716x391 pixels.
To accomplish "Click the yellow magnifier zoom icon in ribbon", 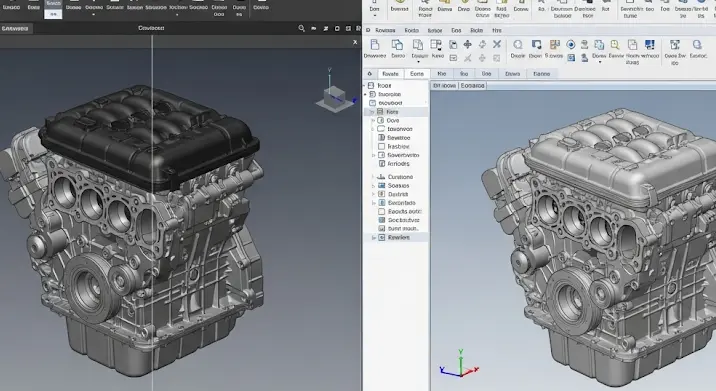I will pos(615,44).
